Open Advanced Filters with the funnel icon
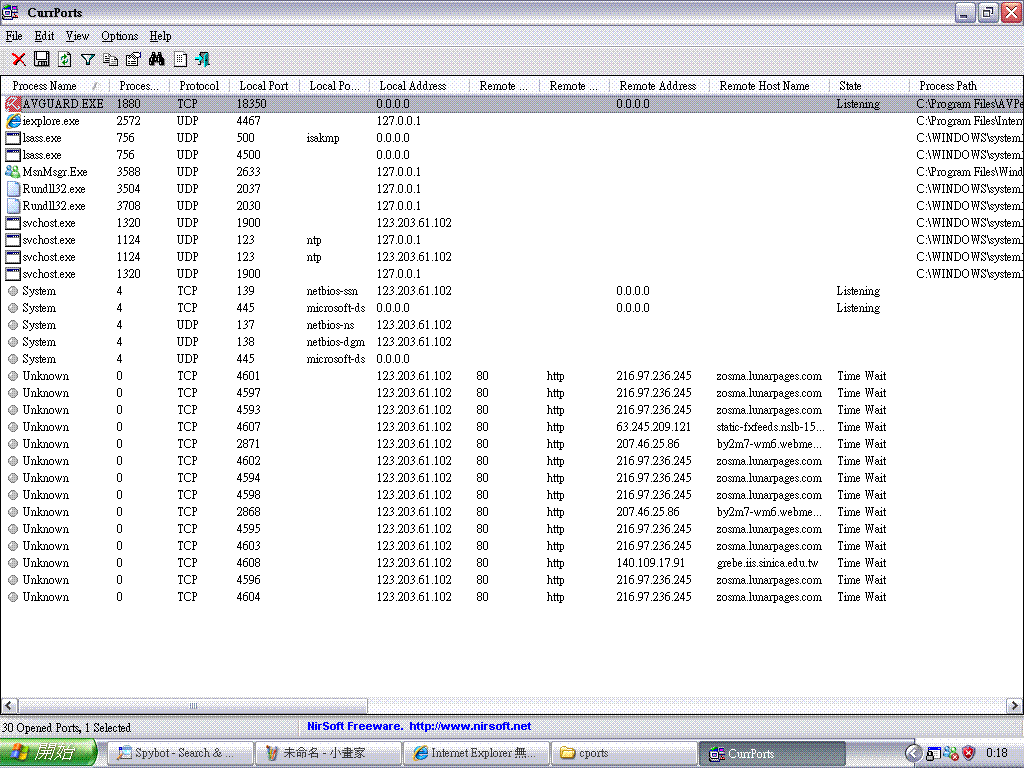Image resolution: width=1024 pixels, height=768 pixels. [x=88, y=59]
